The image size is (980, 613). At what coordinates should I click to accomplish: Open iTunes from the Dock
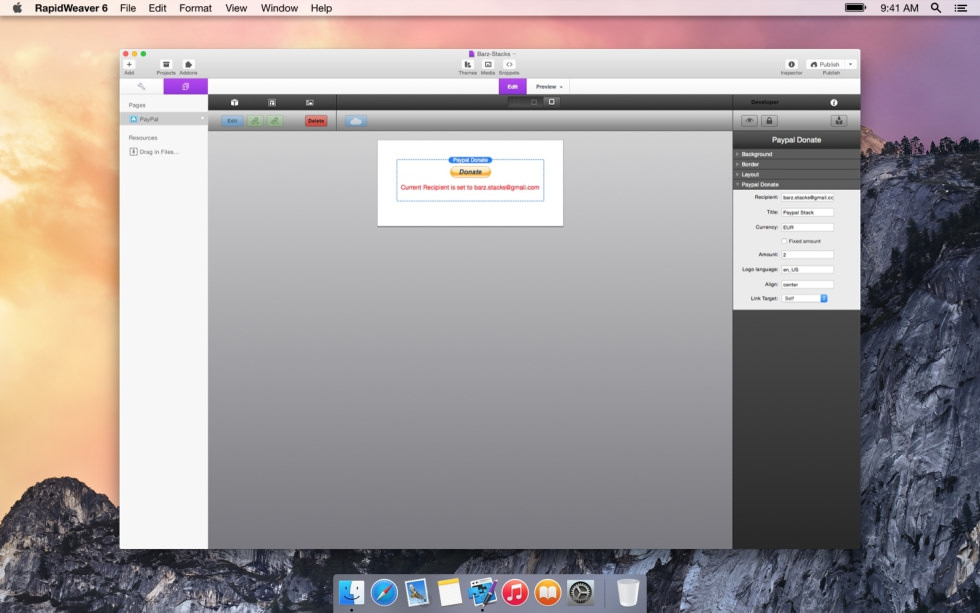515,592
